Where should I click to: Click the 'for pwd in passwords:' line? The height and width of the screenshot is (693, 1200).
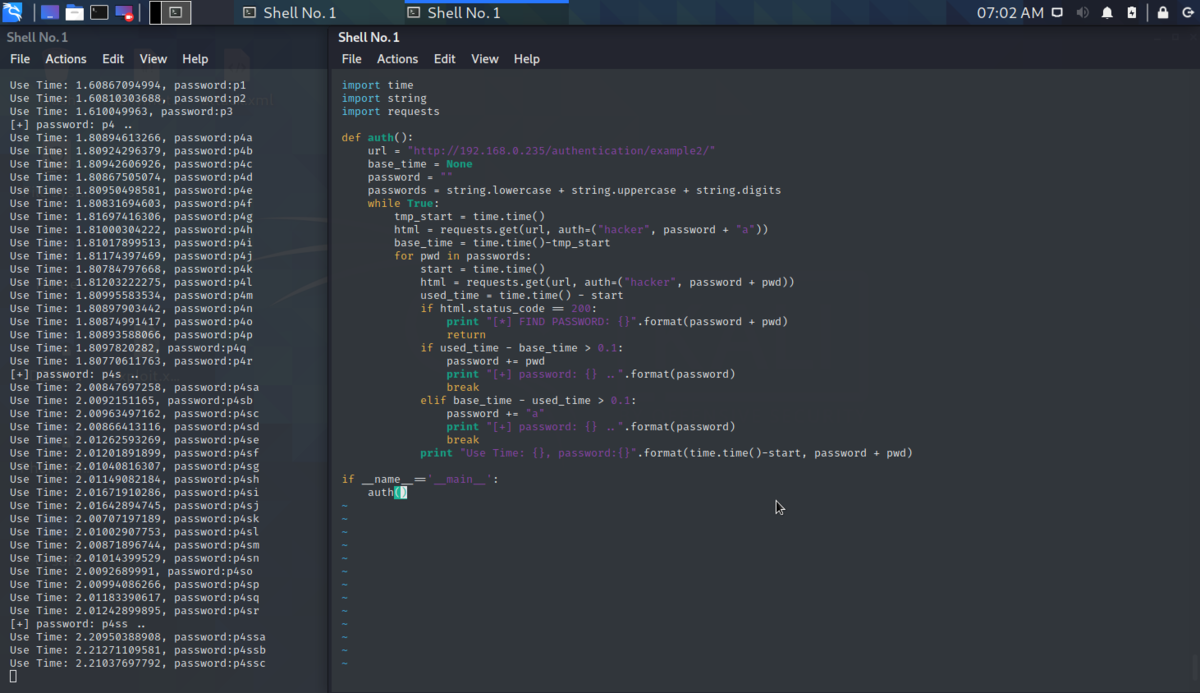[463, 256]
